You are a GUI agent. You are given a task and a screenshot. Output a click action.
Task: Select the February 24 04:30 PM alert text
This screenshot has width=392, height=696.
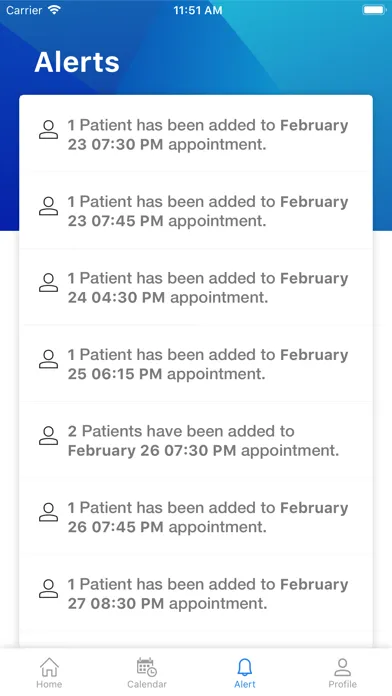pyautogui.click(x=208, y=288)
